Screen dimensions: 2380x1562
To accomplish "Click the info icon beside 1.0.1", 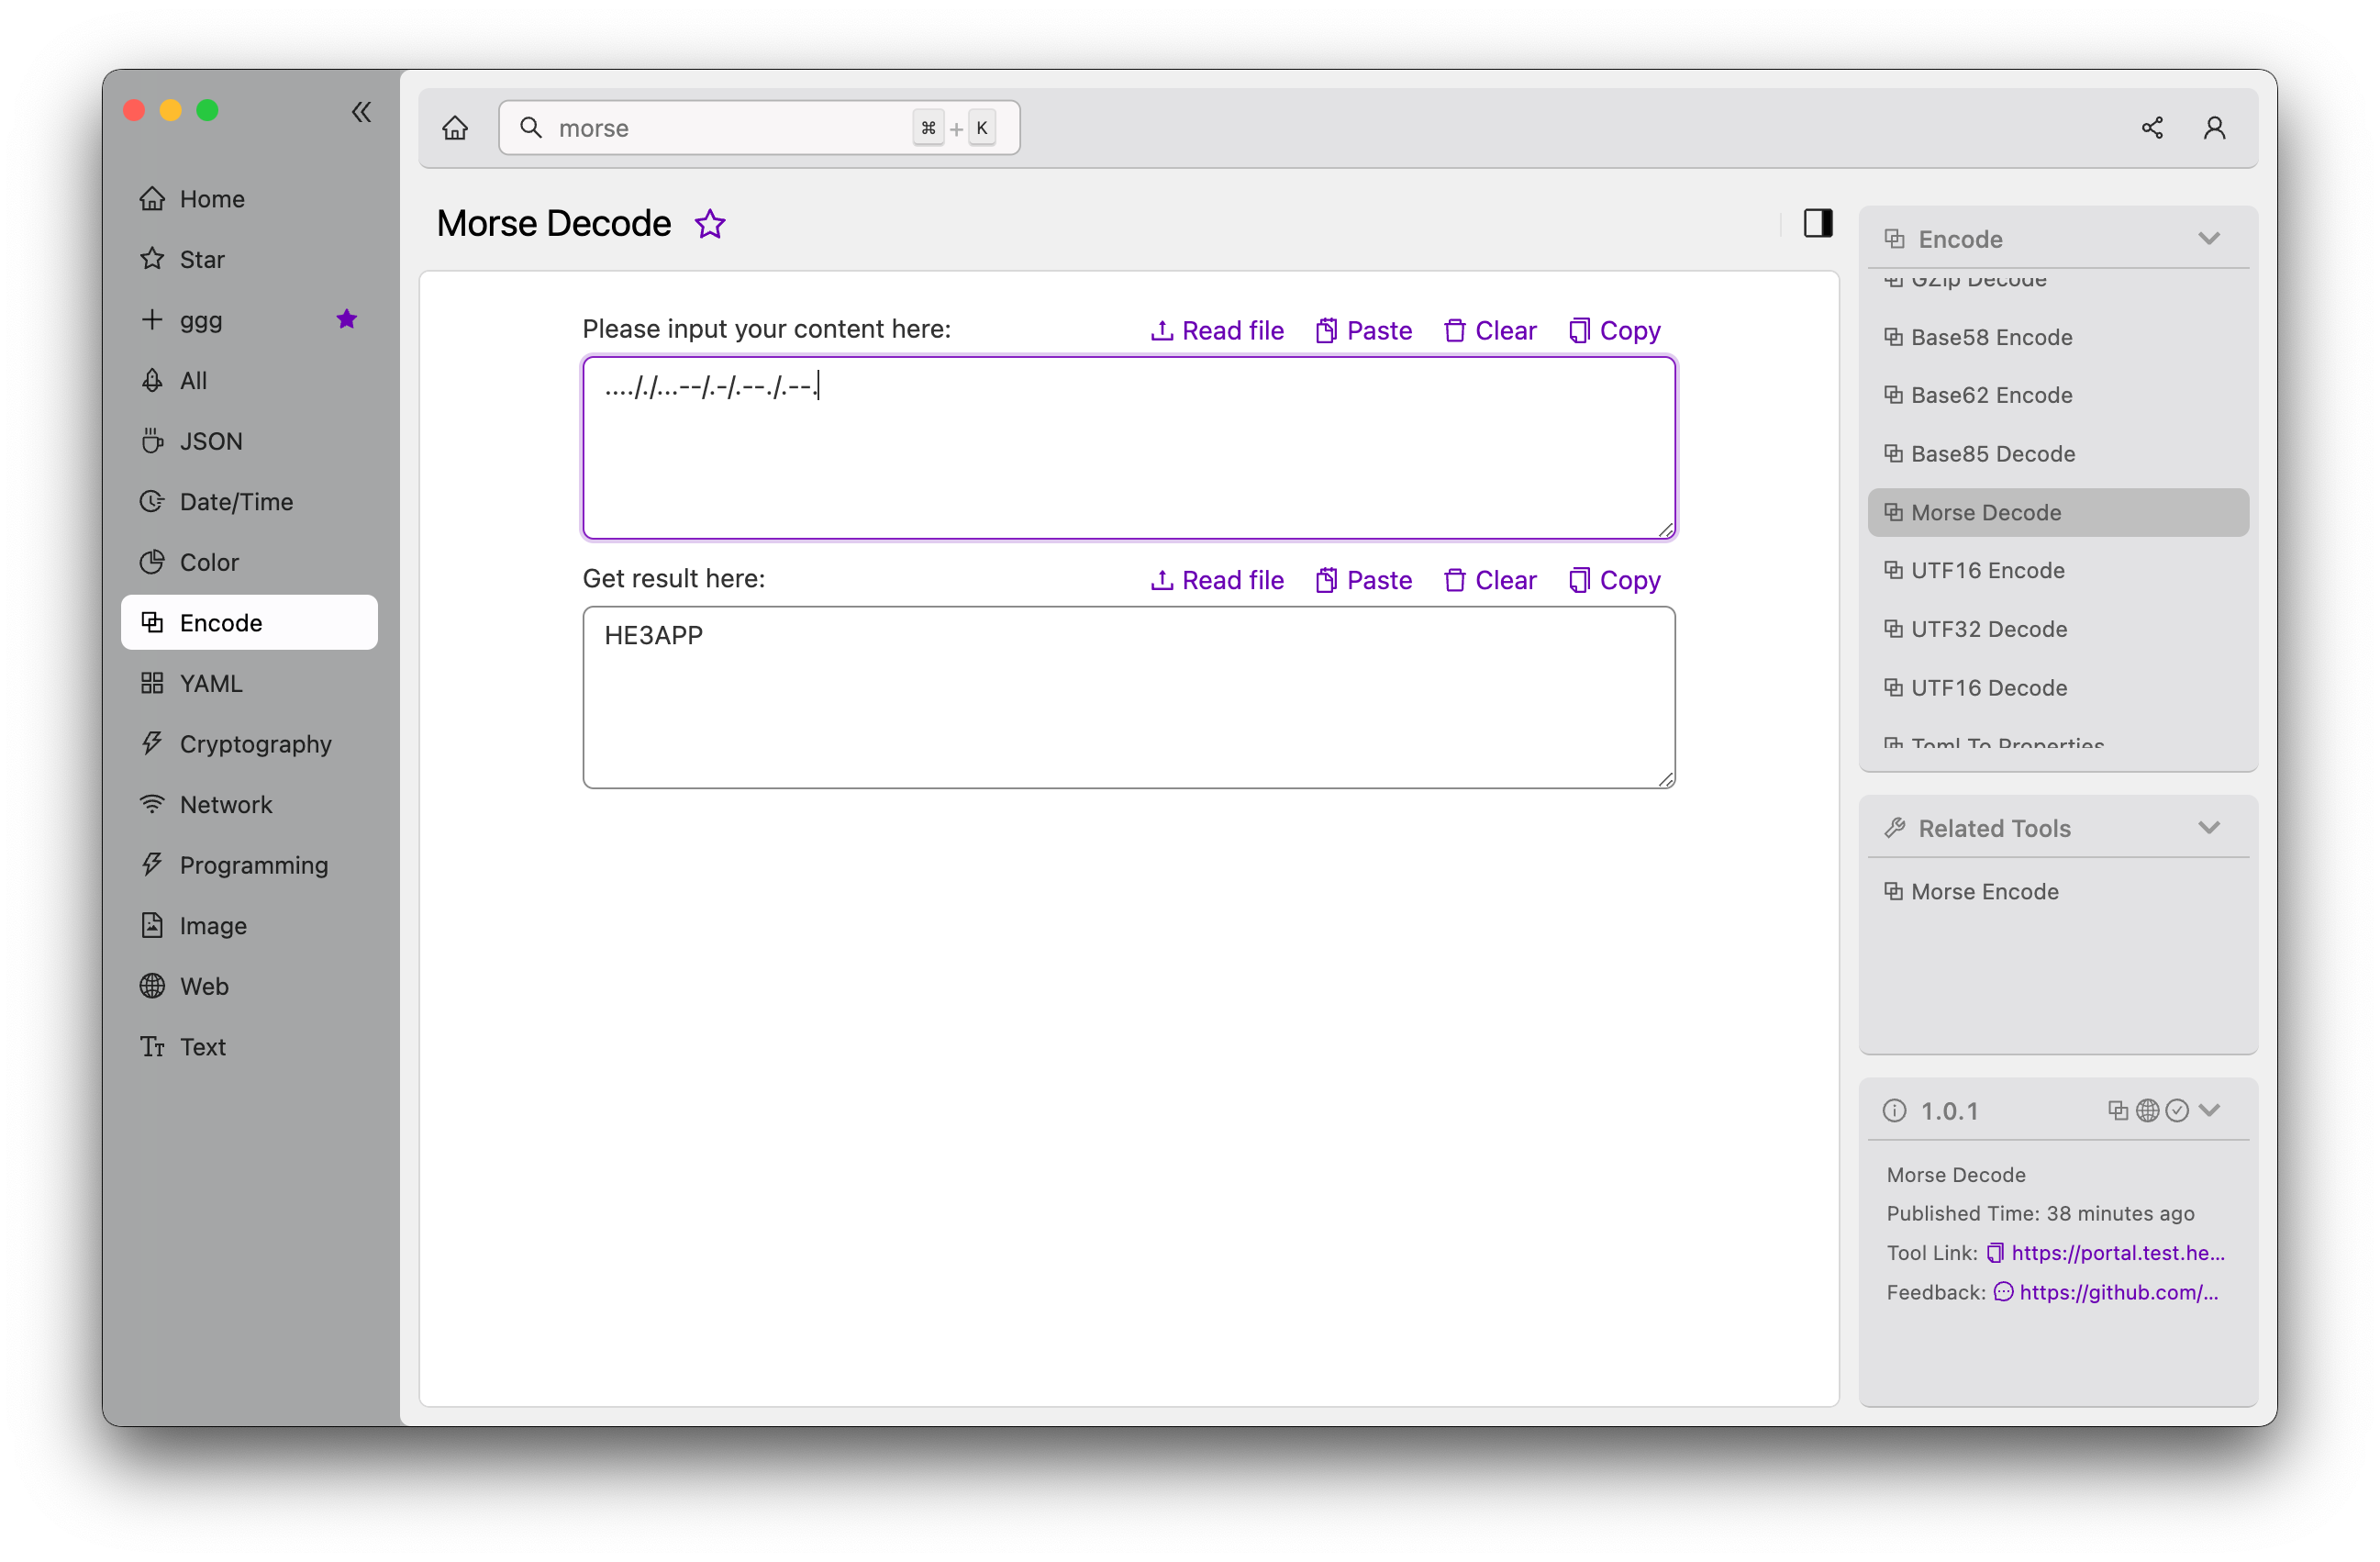I will coord(1894,1111).
